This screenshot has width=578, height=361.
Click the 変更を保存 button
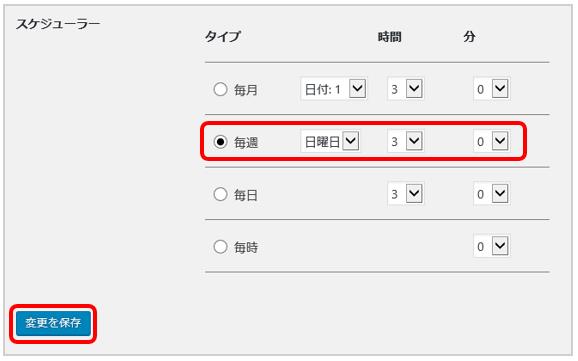53,323
